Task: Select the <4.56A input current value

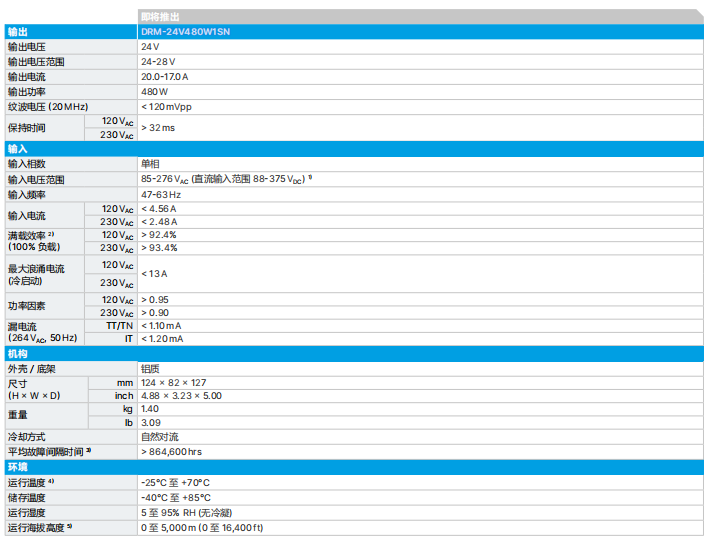Action: click(x=159, y=208)
